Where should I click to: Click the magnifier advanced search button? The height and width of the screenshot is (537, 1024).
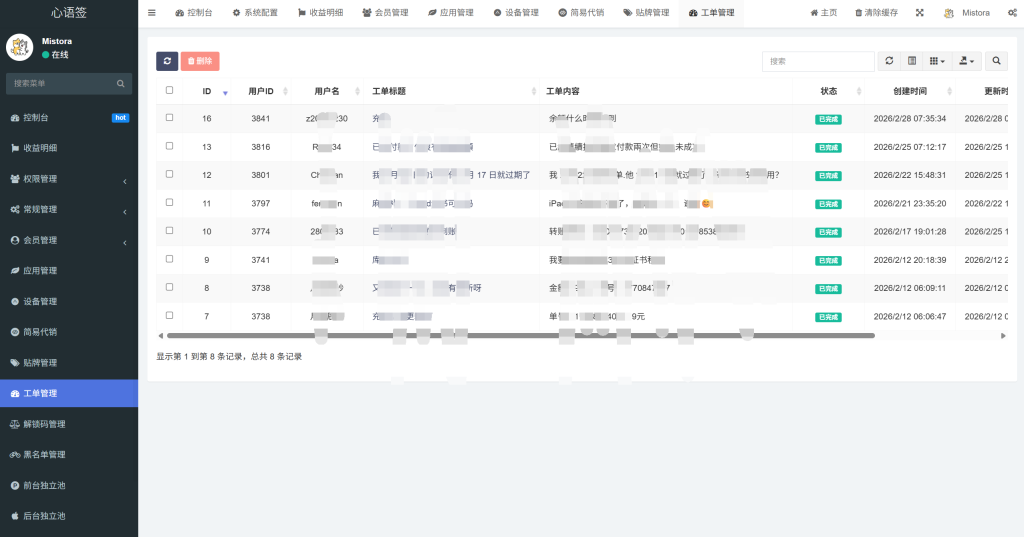coord(996,61)
